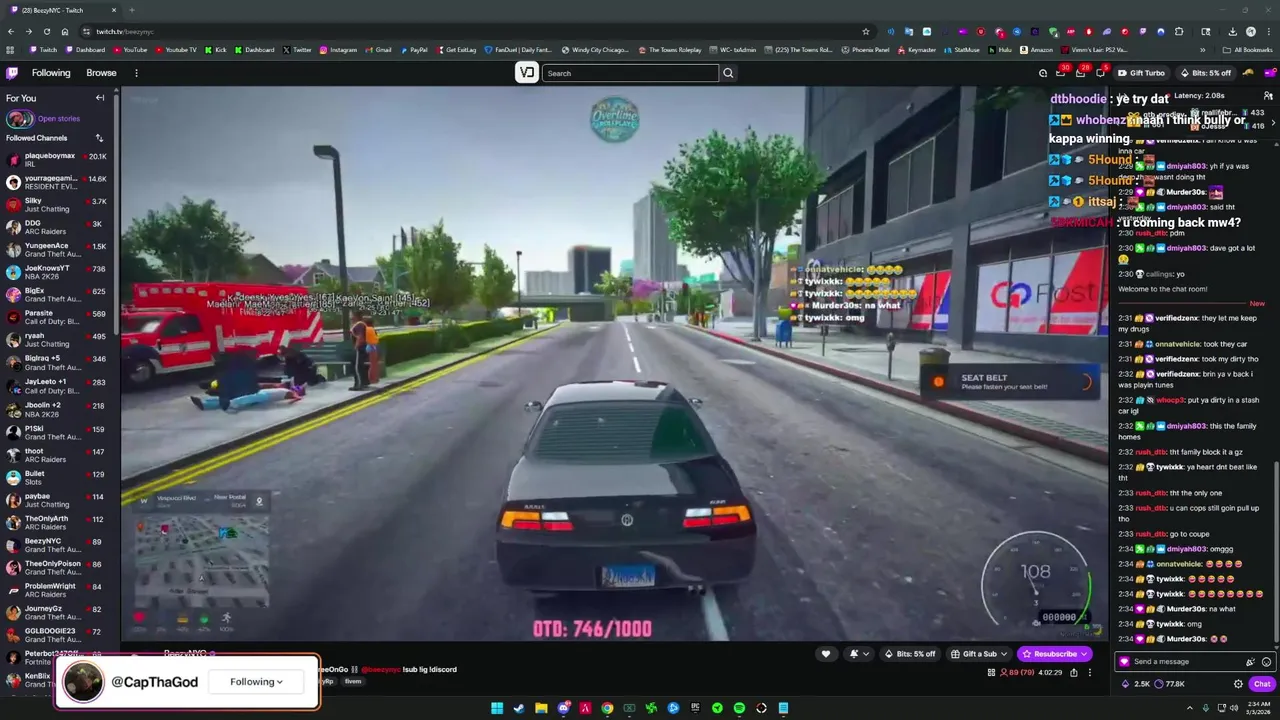Open the Following tab
This screenshot has height=720, width=1280.
tap(51, 73)
